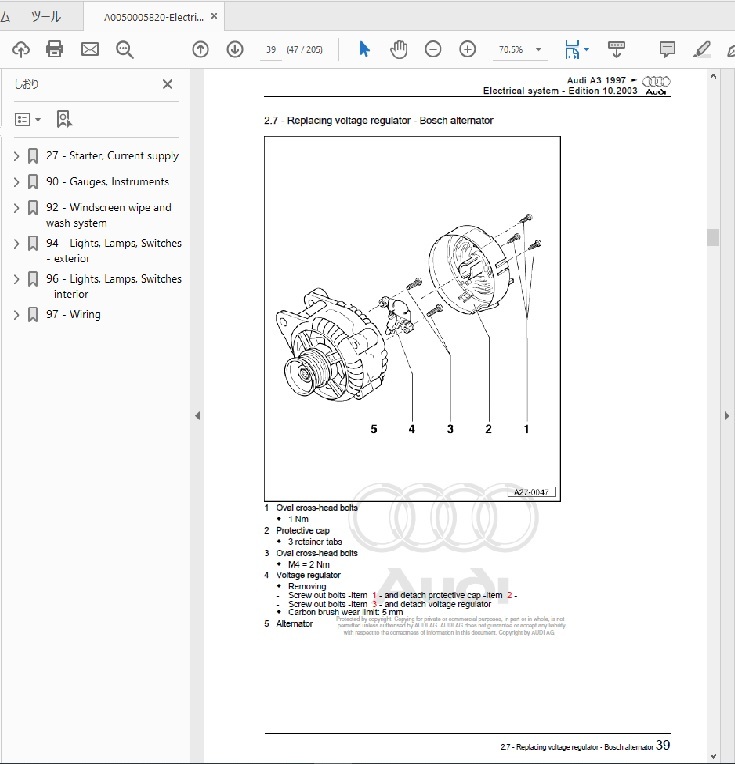735x764 pixels.
Task: Click the find bookmark icon
Action: [x=64, y=119]
